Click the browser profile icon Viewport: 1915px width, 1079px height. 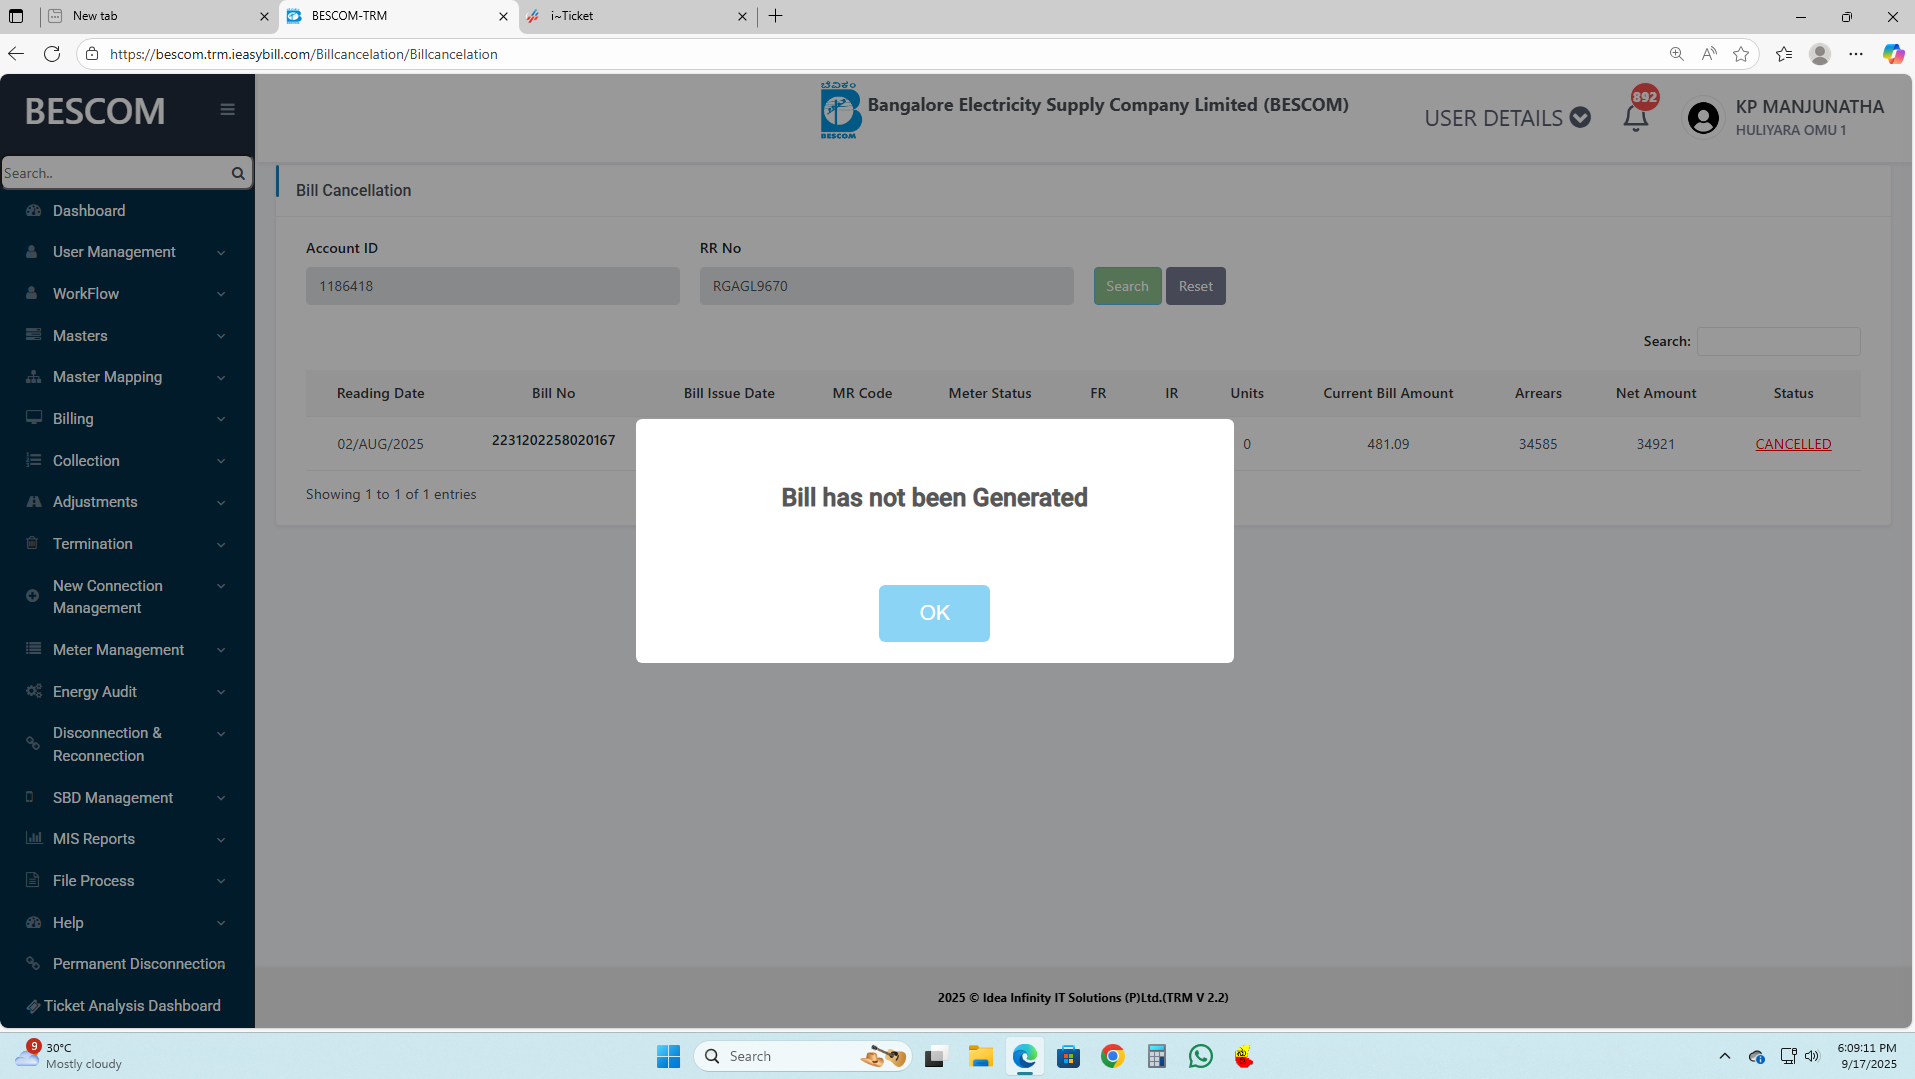(1820, 54)
